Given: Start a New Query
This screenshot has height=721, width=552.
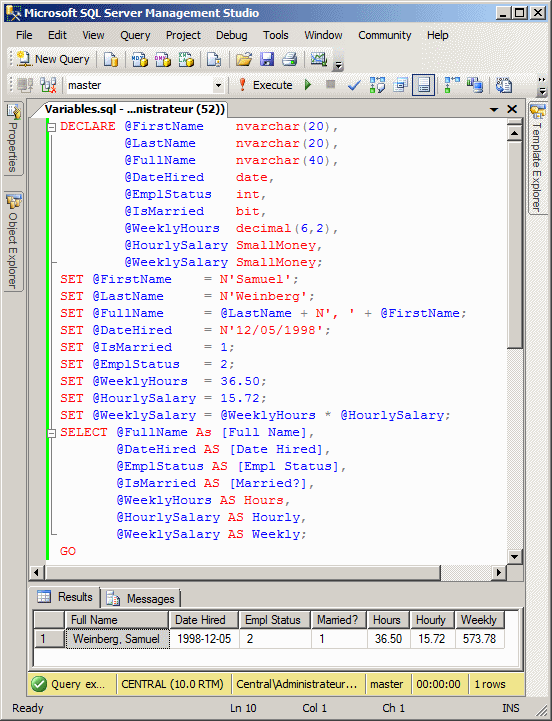Looking at the screenshot, I should 52,59.
